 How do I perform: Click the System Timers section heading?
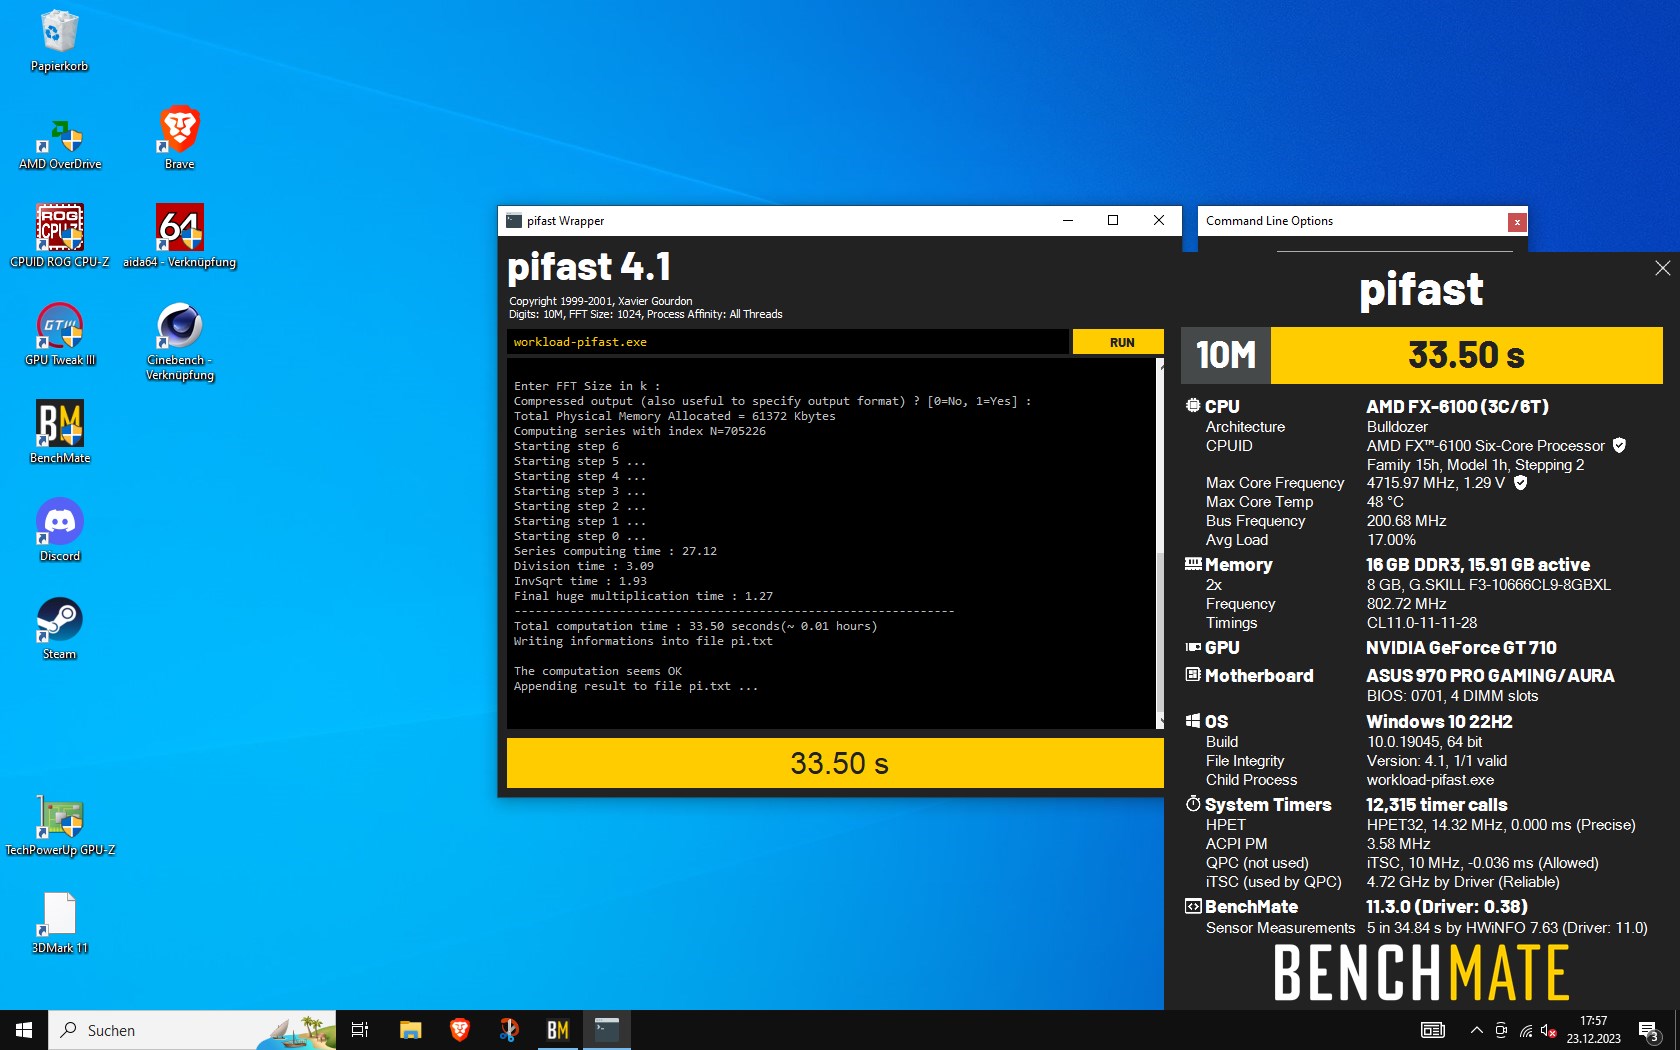coord(1267,805)
